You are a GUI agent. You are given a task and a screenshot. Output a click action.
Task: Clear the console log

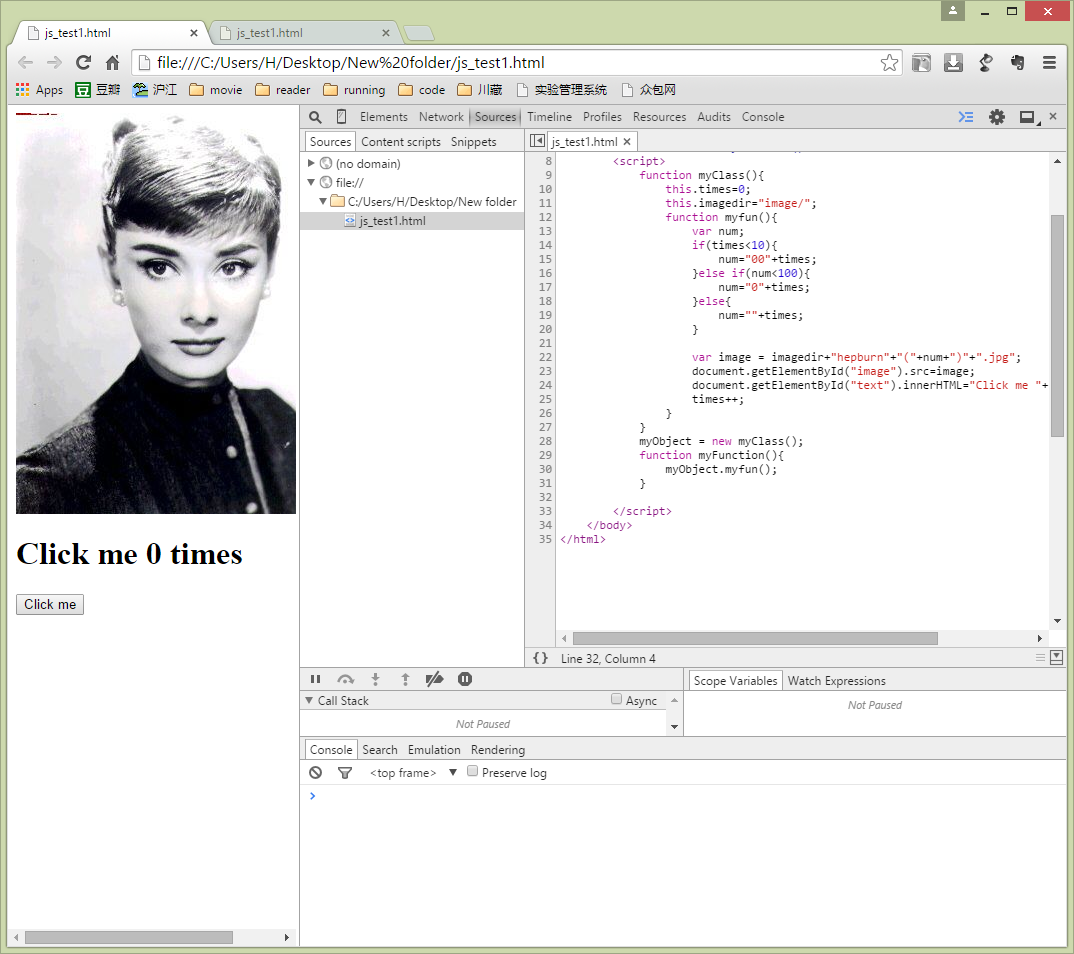pyautogui.click(x=315, y=773)
